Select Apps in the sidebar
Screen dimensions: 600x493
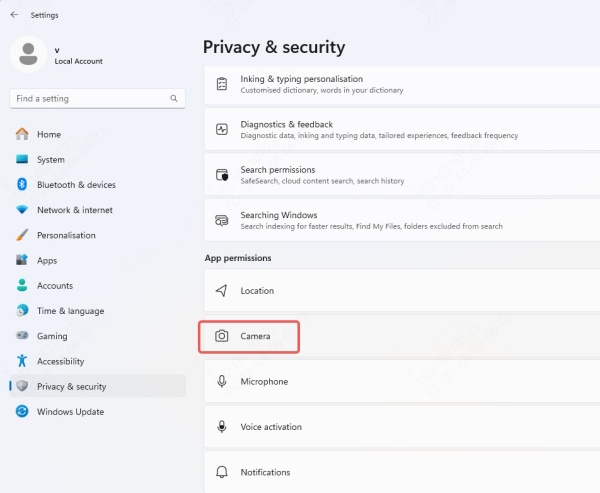[98, 260]
